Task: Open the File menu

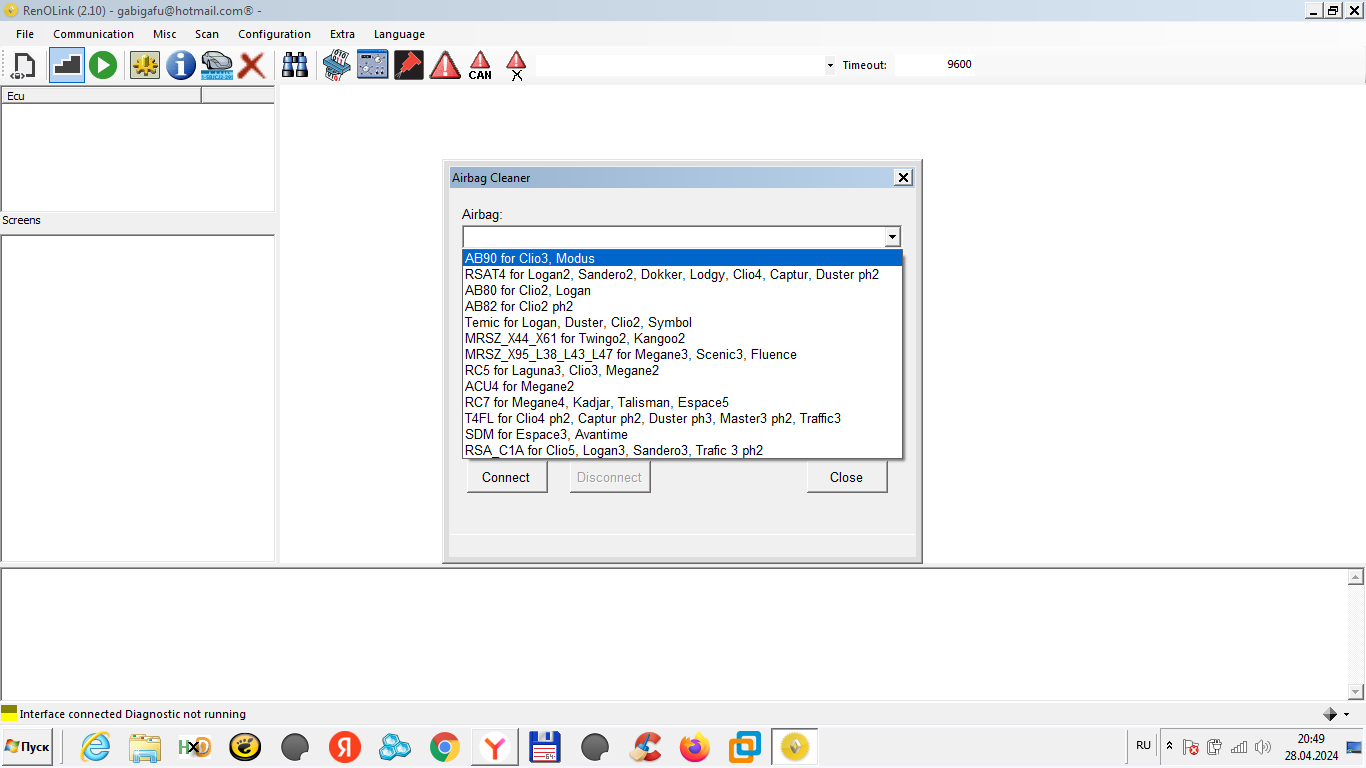Action: pyautogui.click(x=25, y=34)
